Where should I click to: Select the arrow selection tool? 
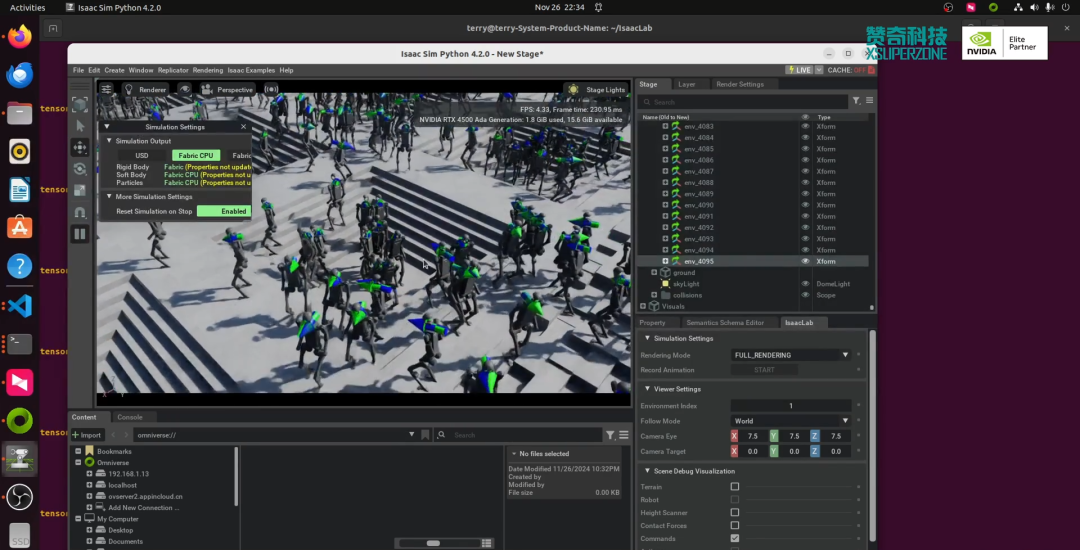click(80, 126)
